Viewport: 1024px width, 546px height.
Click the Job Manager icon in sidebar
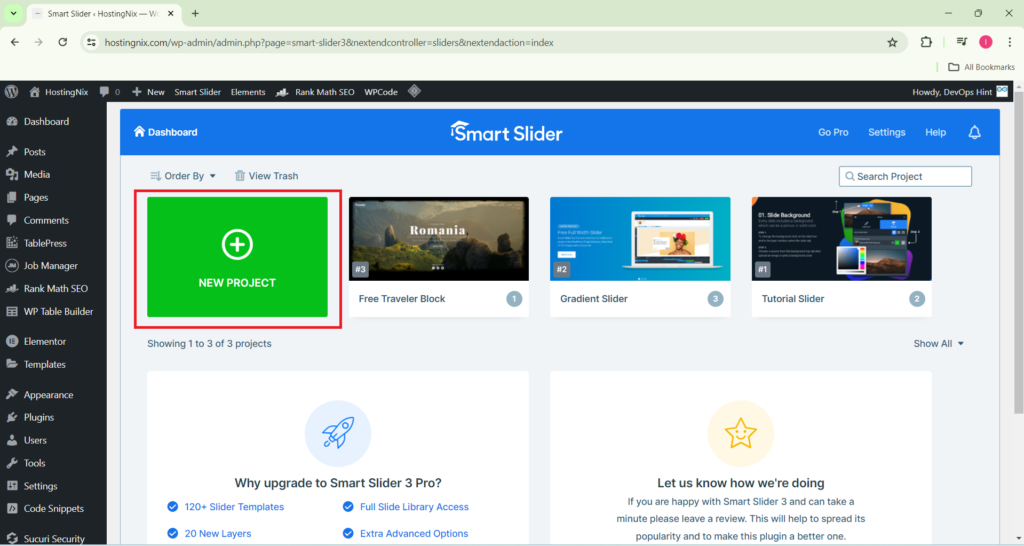pos(12,266)
